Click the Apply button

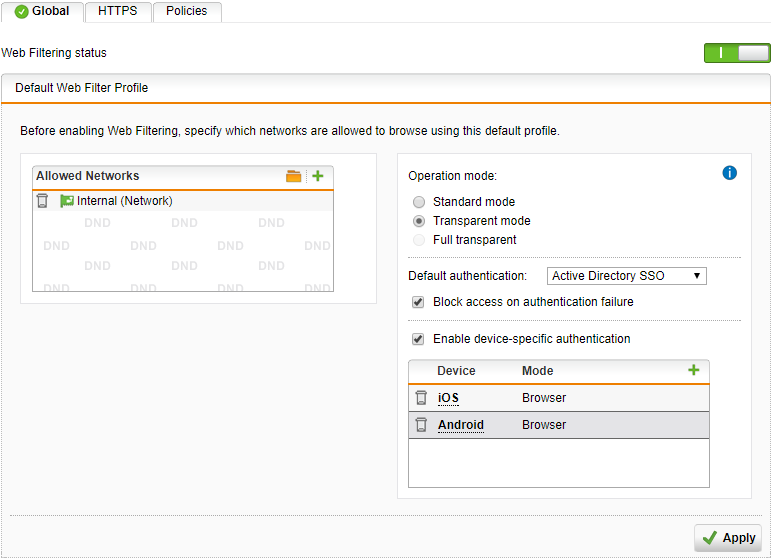(728, 538)
